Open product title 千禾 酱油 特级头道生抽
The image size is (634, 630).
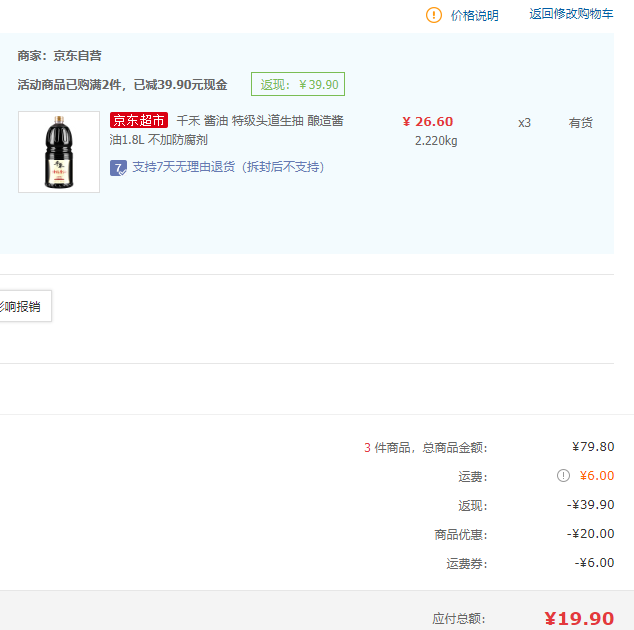coord(226,130)
